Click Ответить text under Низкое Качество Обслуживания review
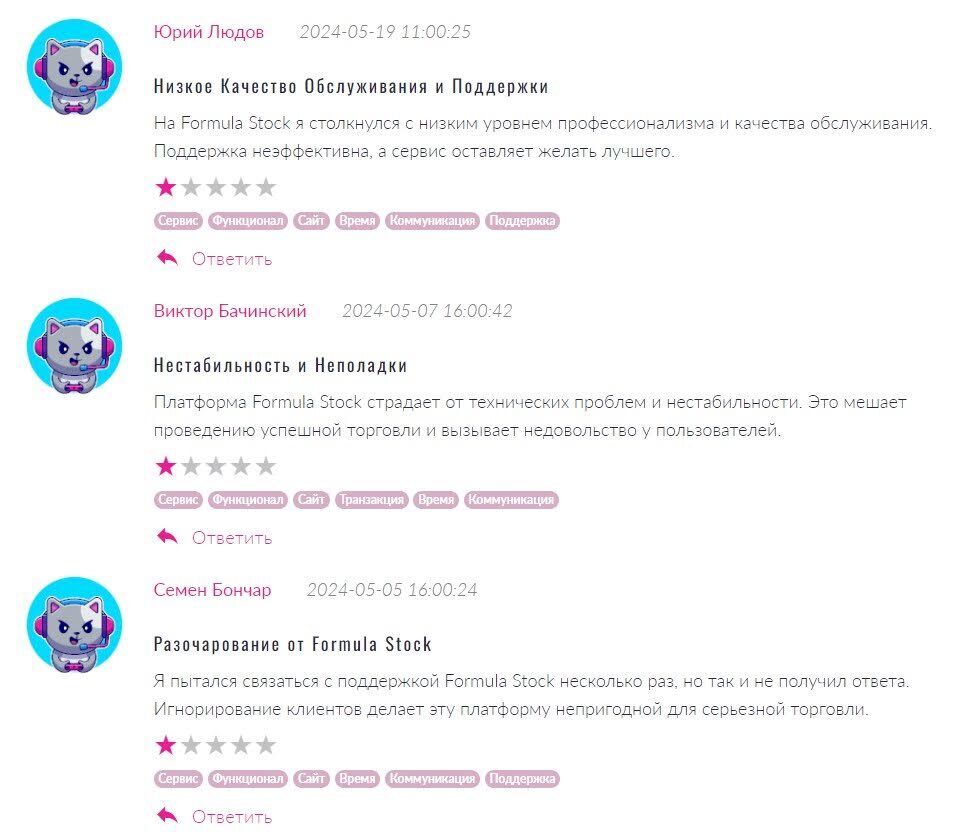Screen dimensions: 965x832 pyautogui.click(x=231, y=259)
